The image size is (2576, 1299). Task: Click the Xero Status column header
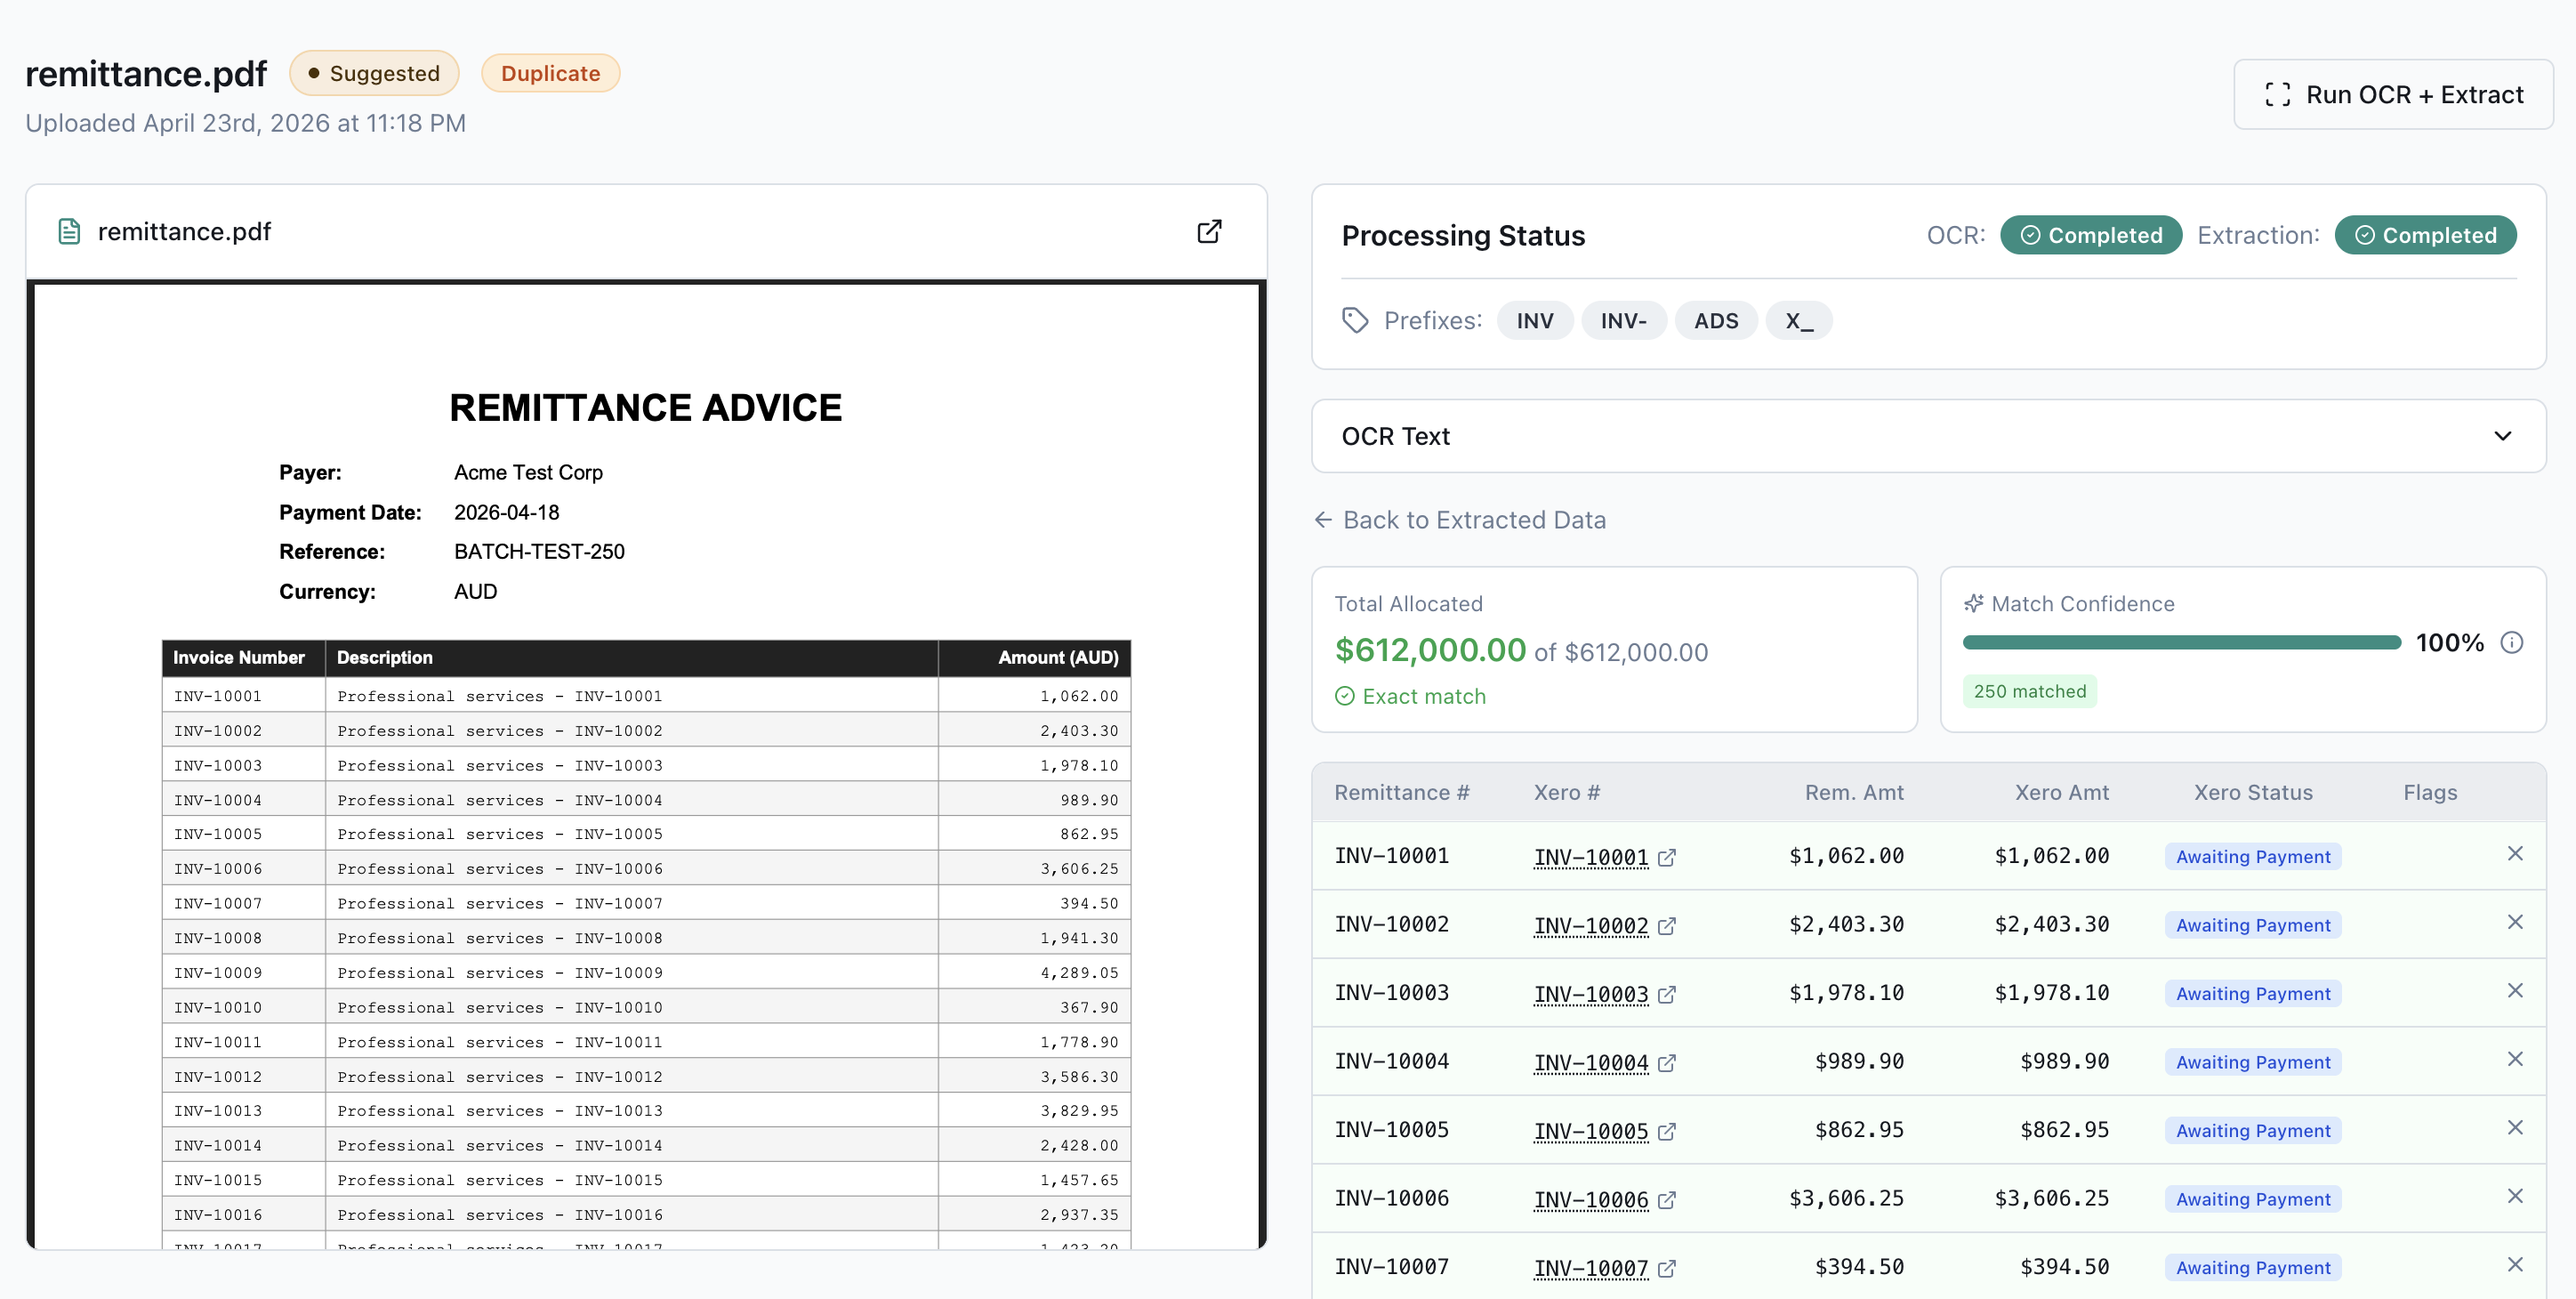click(2253, 793)
